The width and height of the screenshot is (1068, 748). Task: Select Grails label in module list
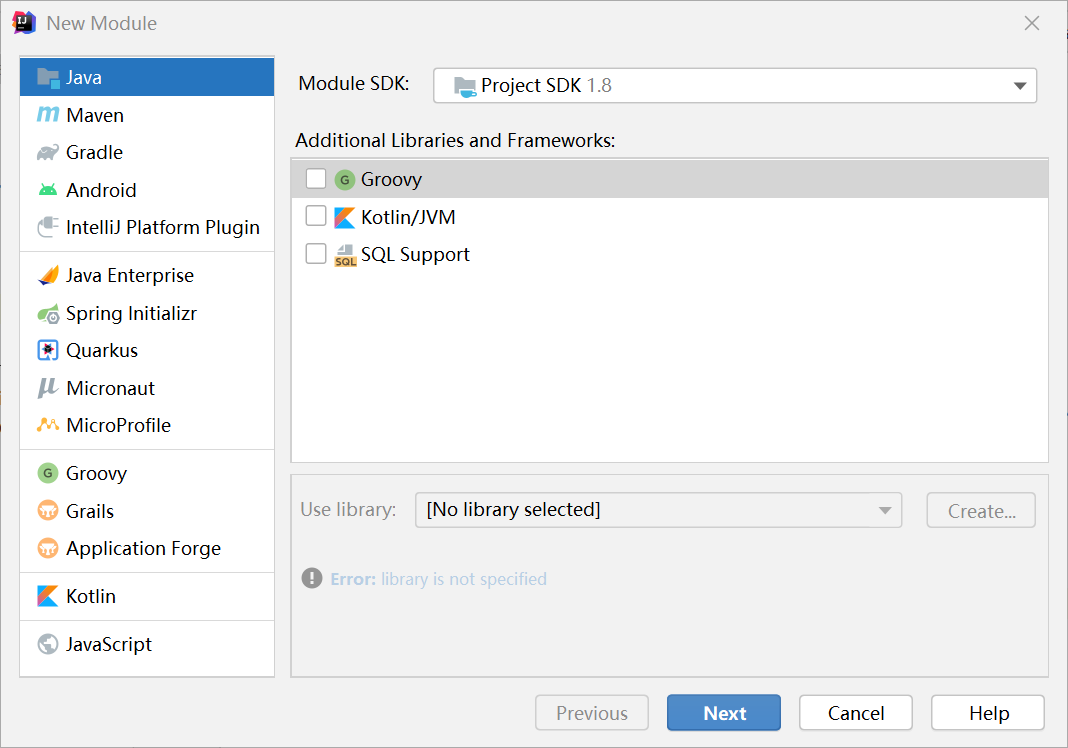[90, 511]
